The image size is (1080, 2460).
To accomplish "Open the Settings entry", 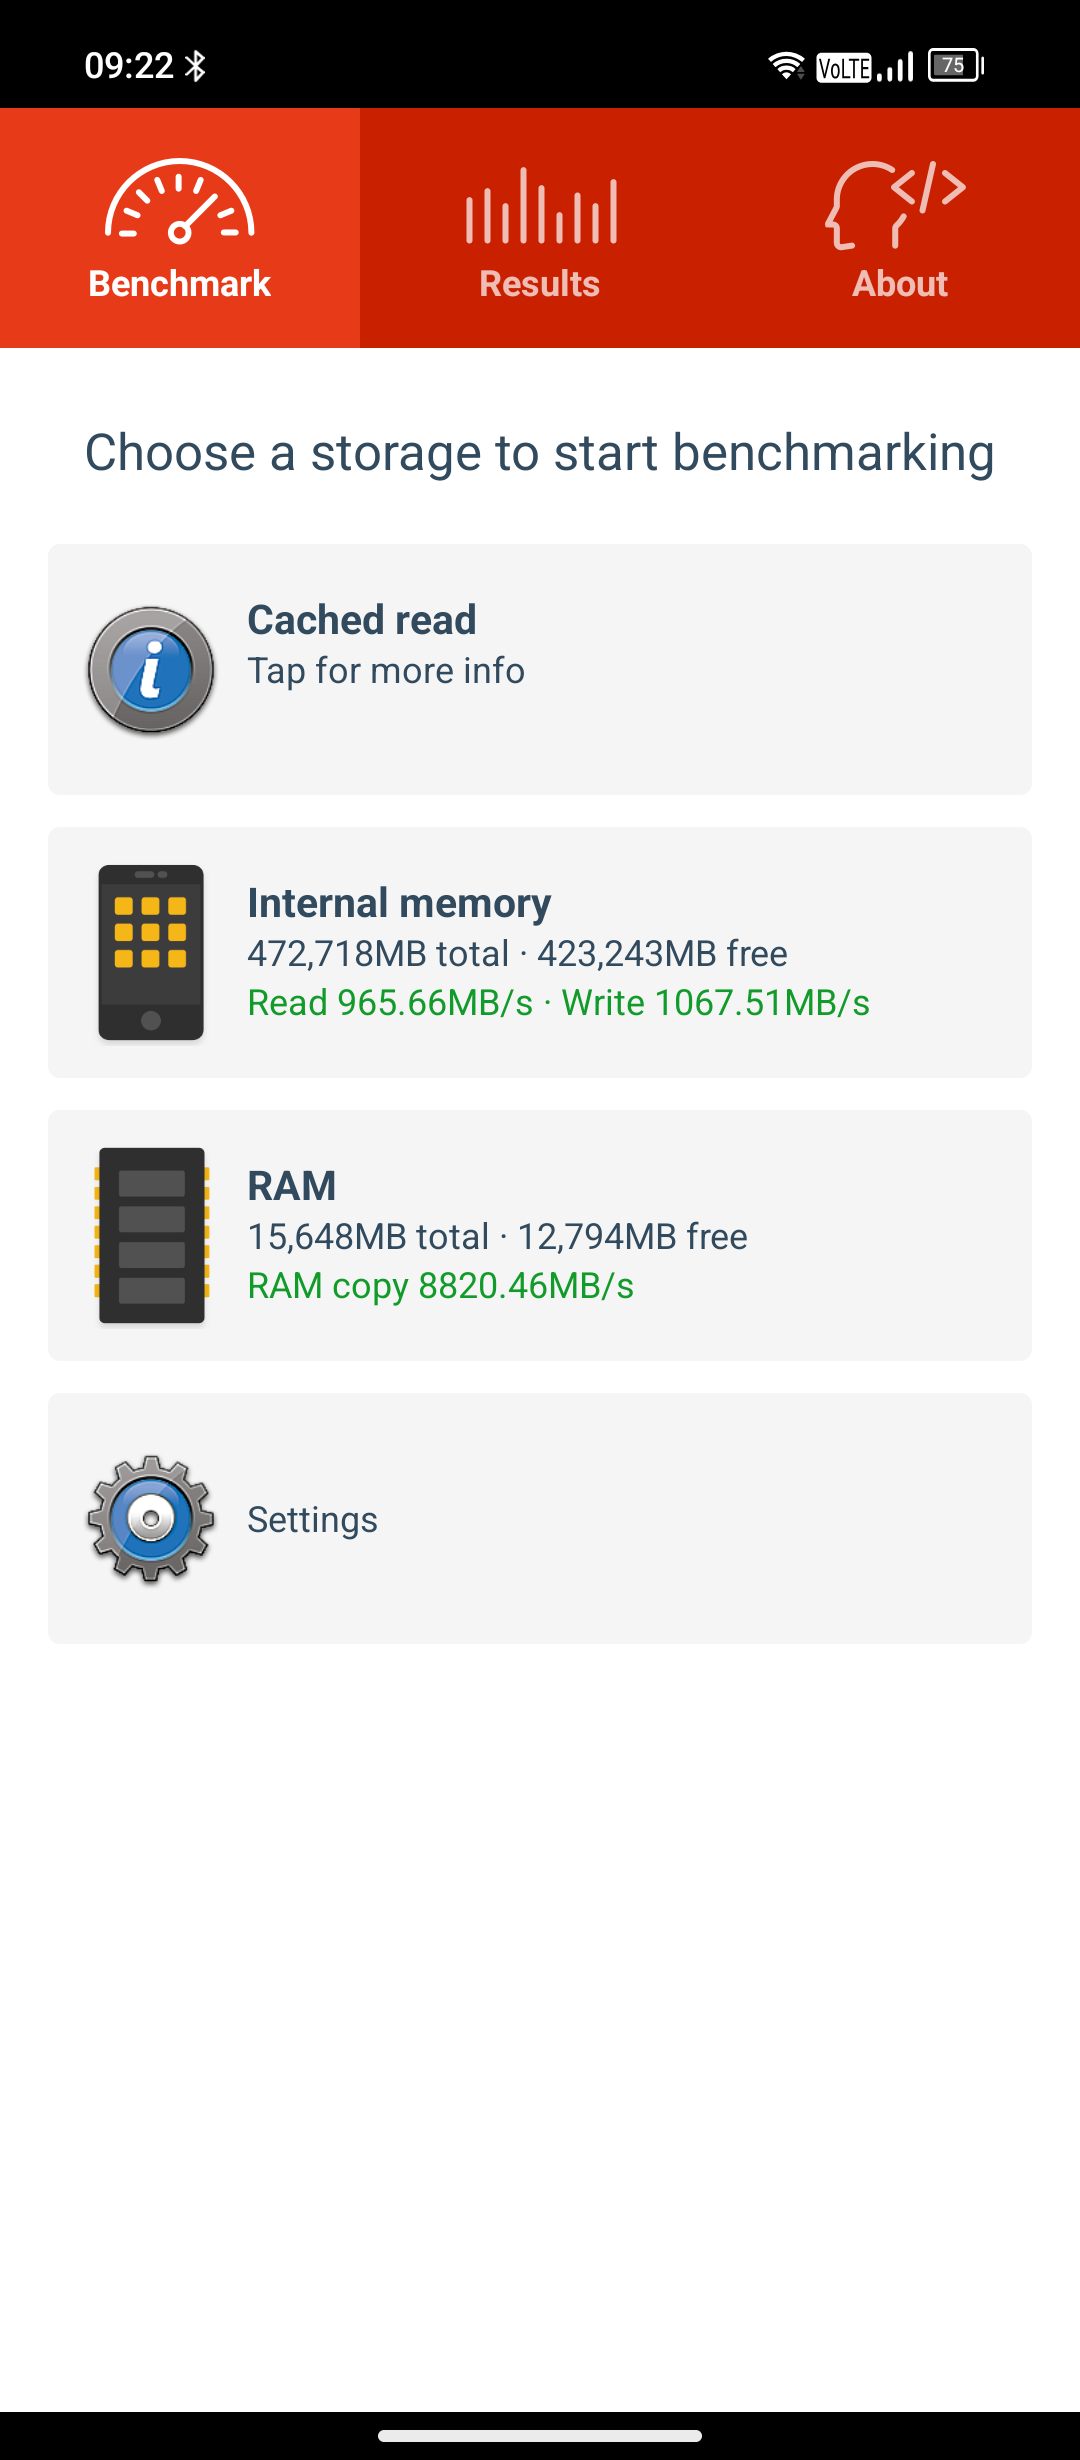I will pos(540,1519).
